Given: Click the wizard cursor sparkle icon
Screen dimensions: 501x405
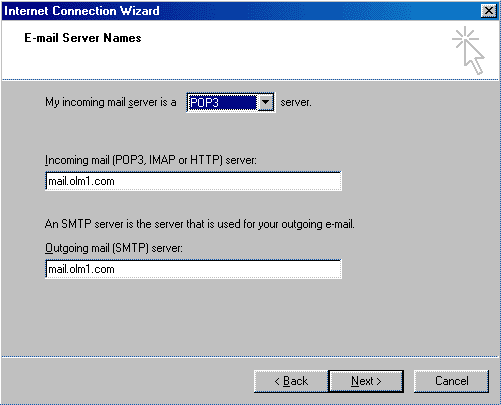Looking at the screenshot, I should pyautogui.click(x=468, y=50).
